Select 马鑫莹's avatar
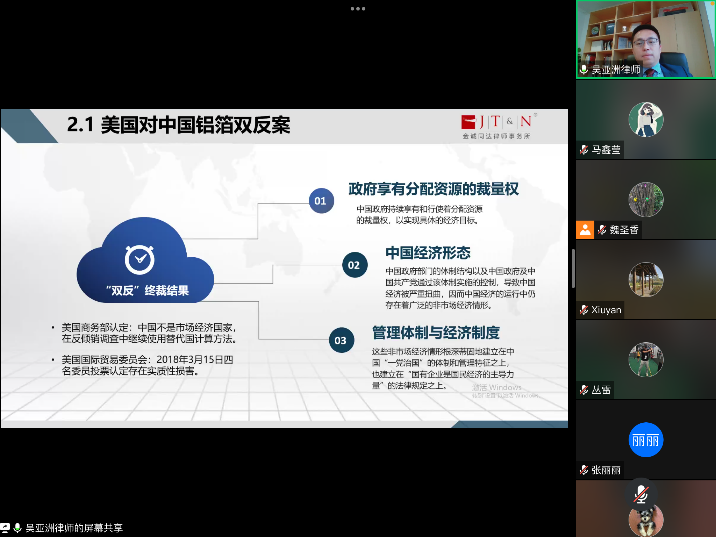 click(x=646, y=120)
